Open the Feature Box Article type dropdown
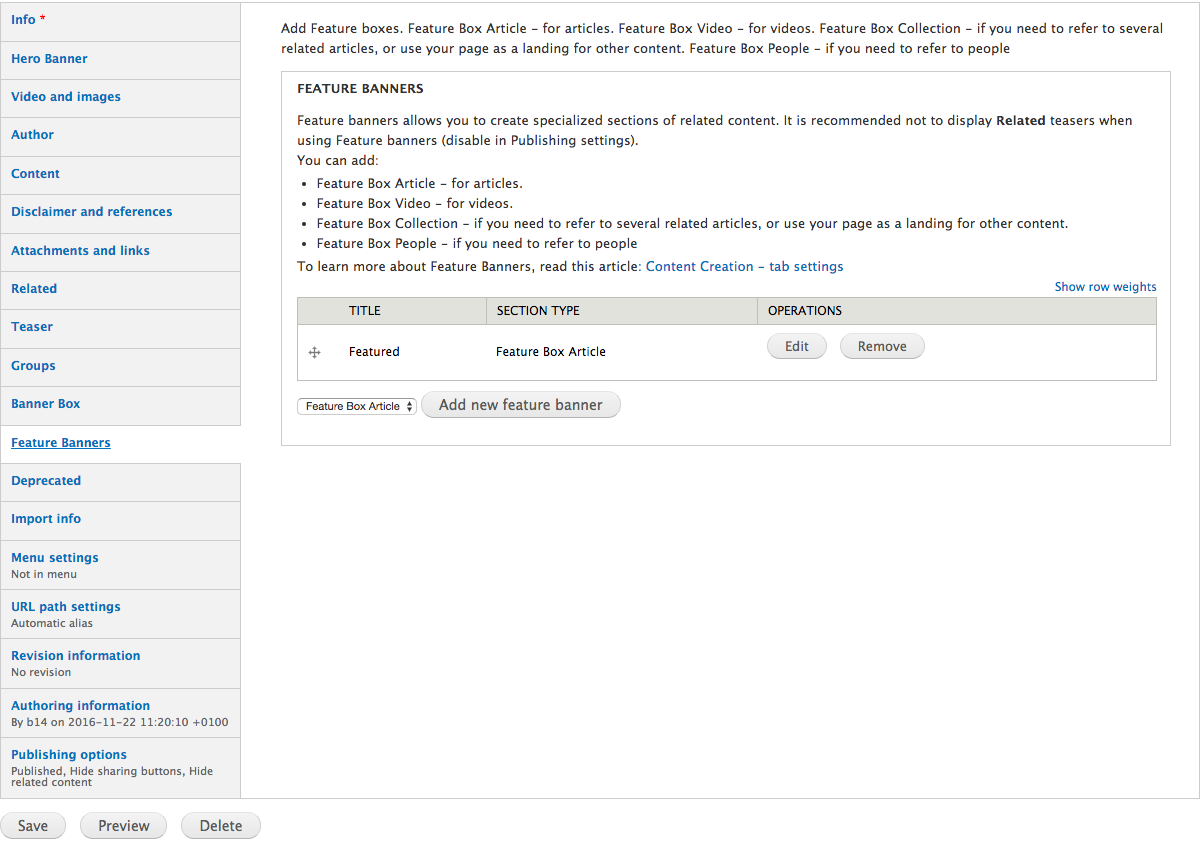Viewport: 1201px width, 844px height. (357, 406)
